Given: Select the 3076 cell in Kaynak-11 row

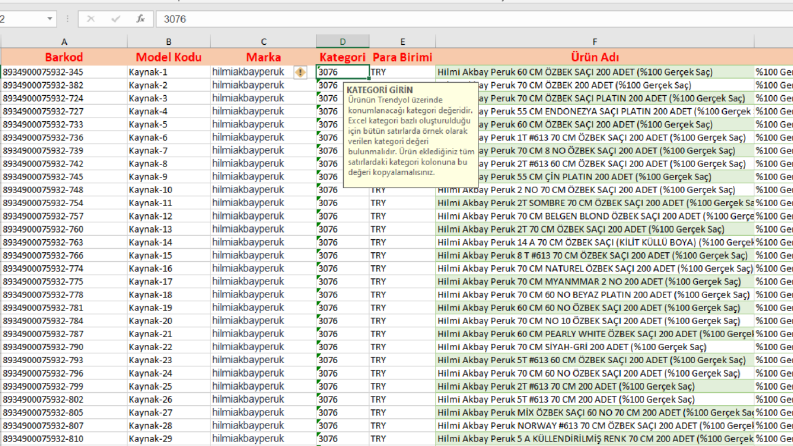Looking at the screenshot, I should 342,203.
